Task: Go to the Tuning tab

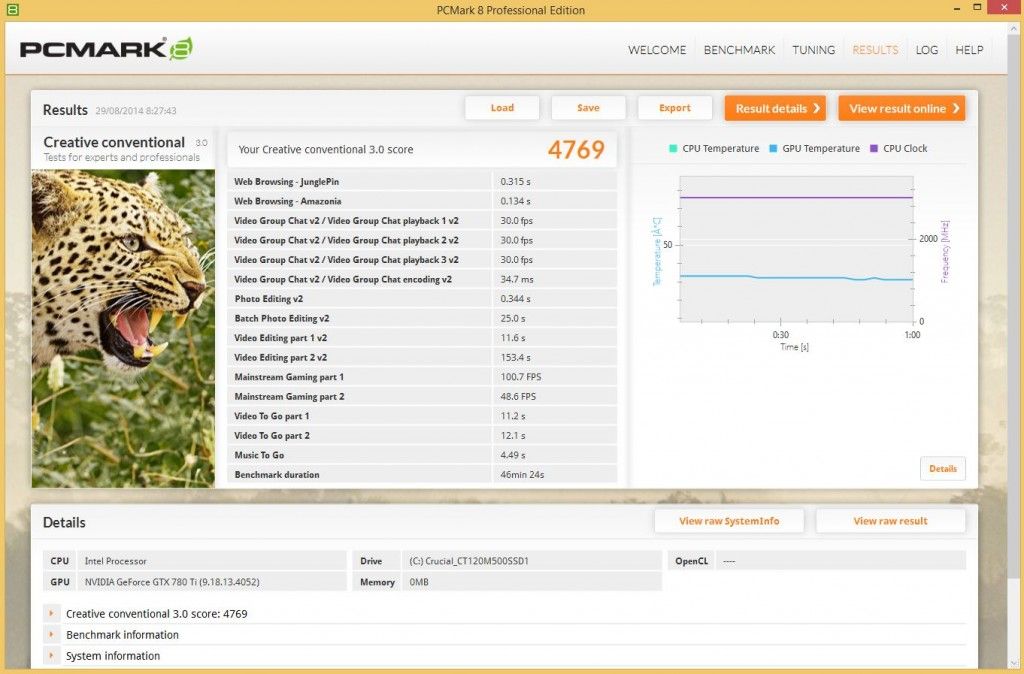Action: click(814, 50)
